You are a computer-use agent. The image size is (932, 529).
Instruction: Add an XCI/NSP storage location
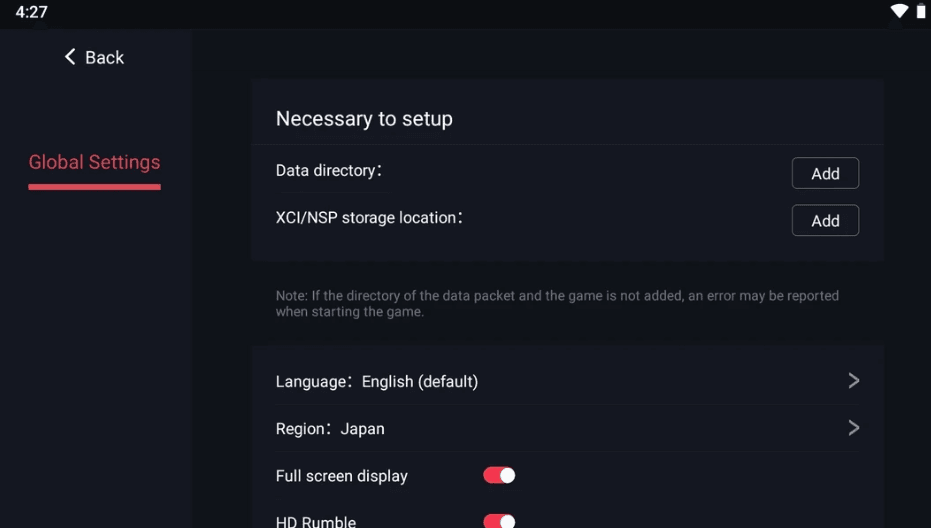(825, 220)
